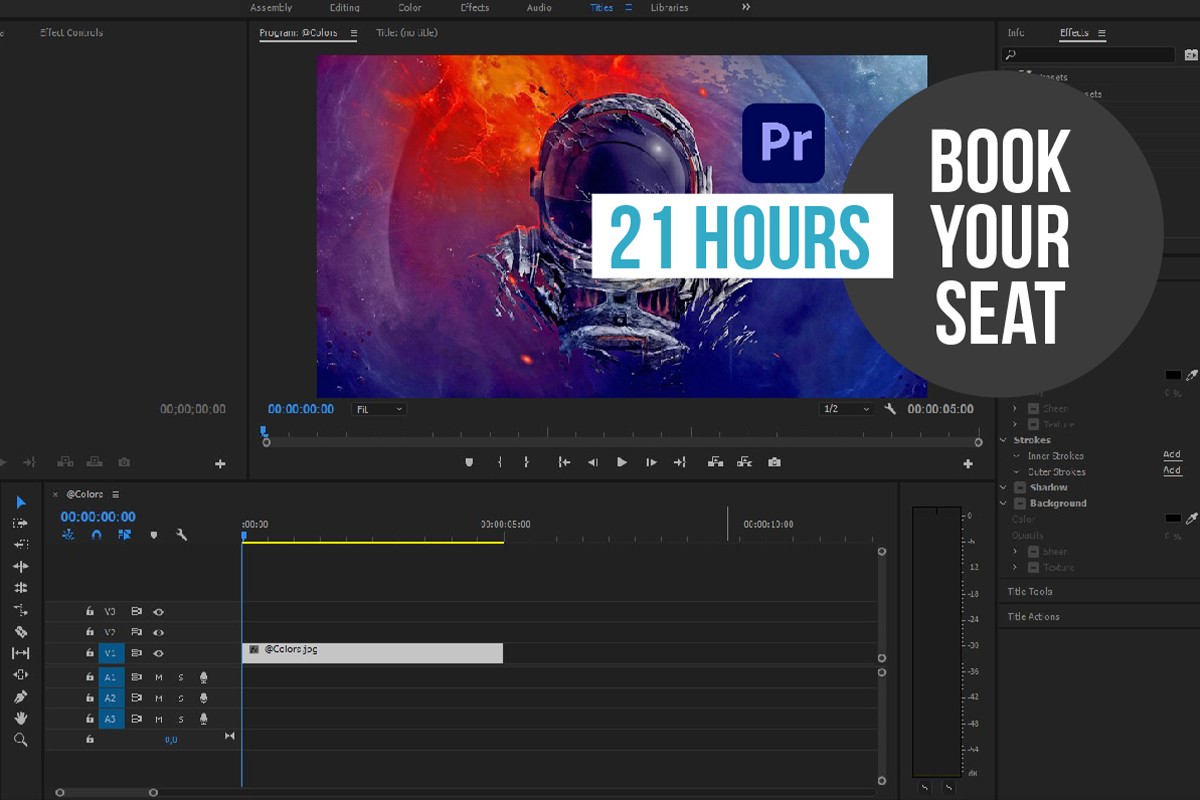
Task: Step forward one frame
Action: [651, 462]
